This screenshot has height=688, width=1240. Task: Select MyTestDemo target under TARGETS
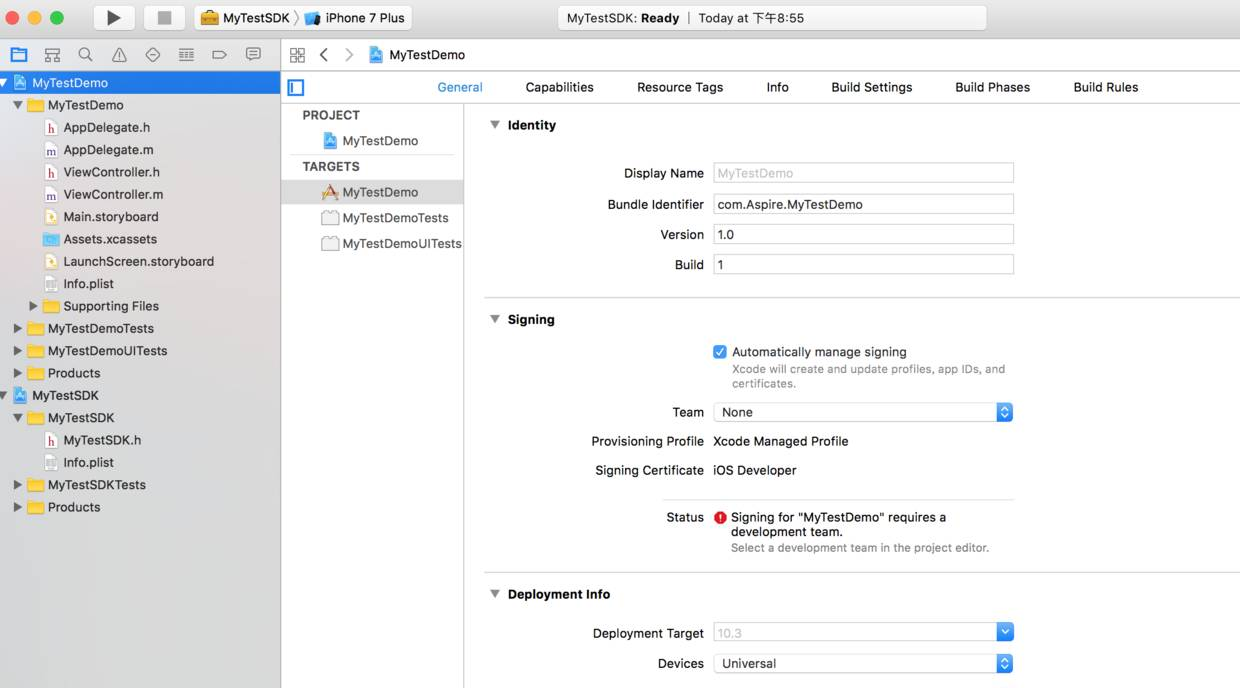pyautogui.click(x=372, y=192)
